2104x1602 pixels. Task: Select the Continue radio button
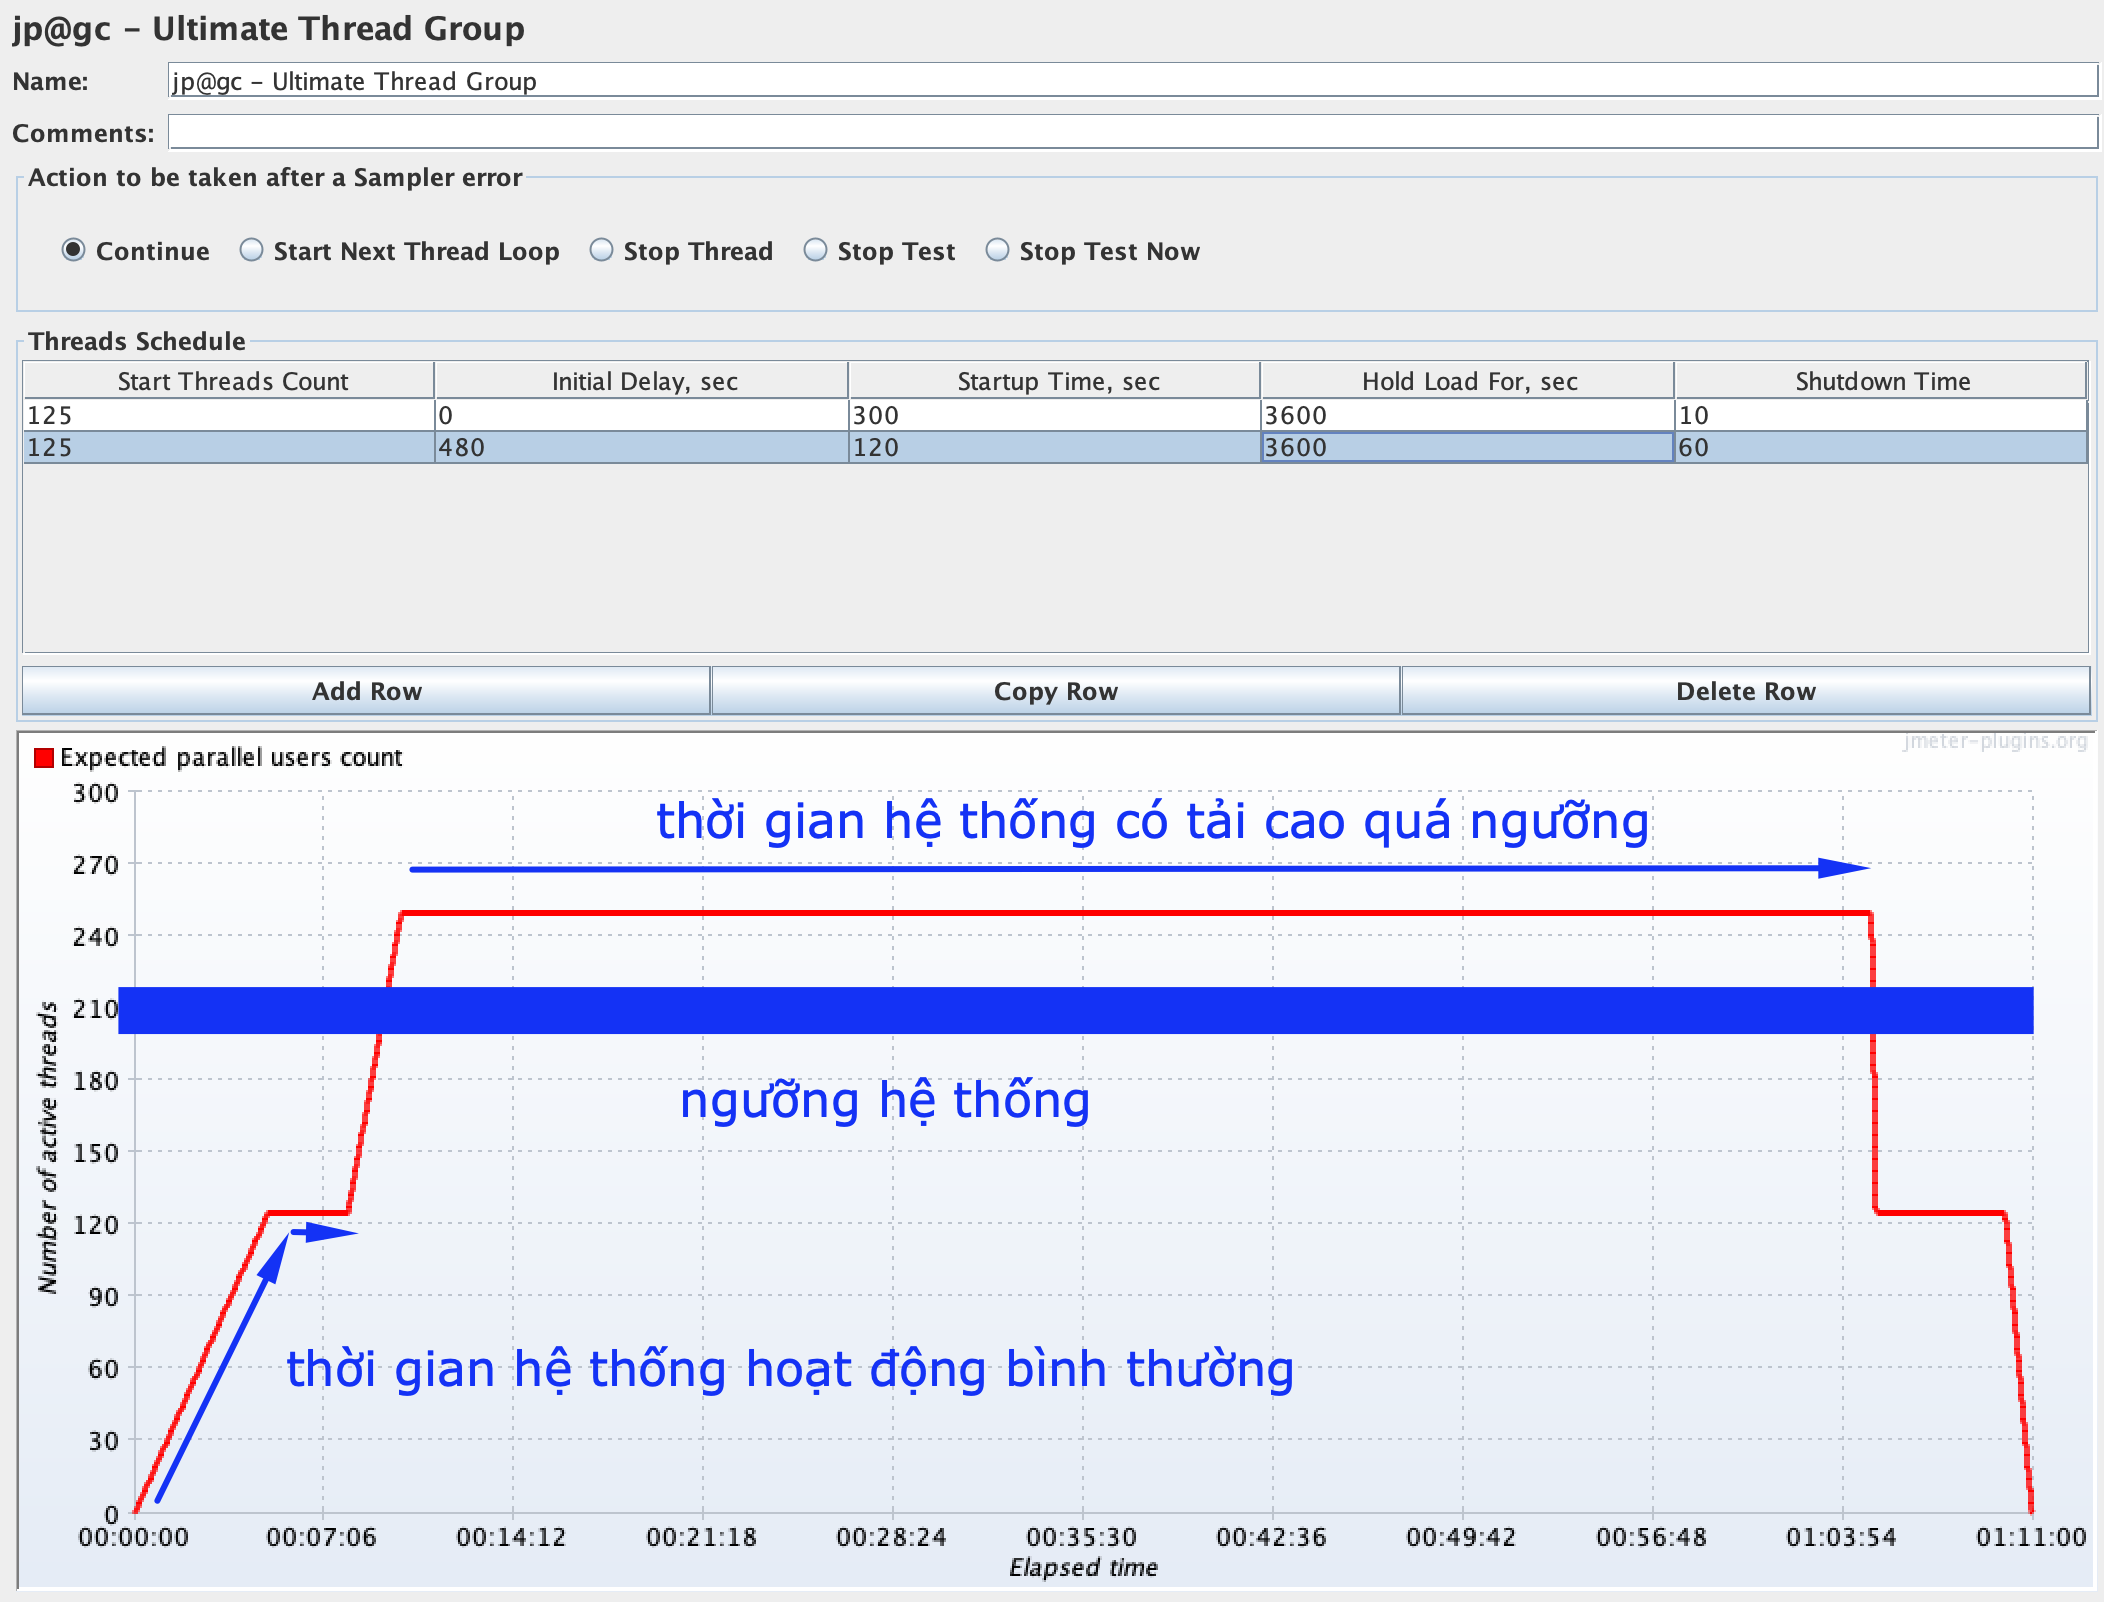point(74,250)
